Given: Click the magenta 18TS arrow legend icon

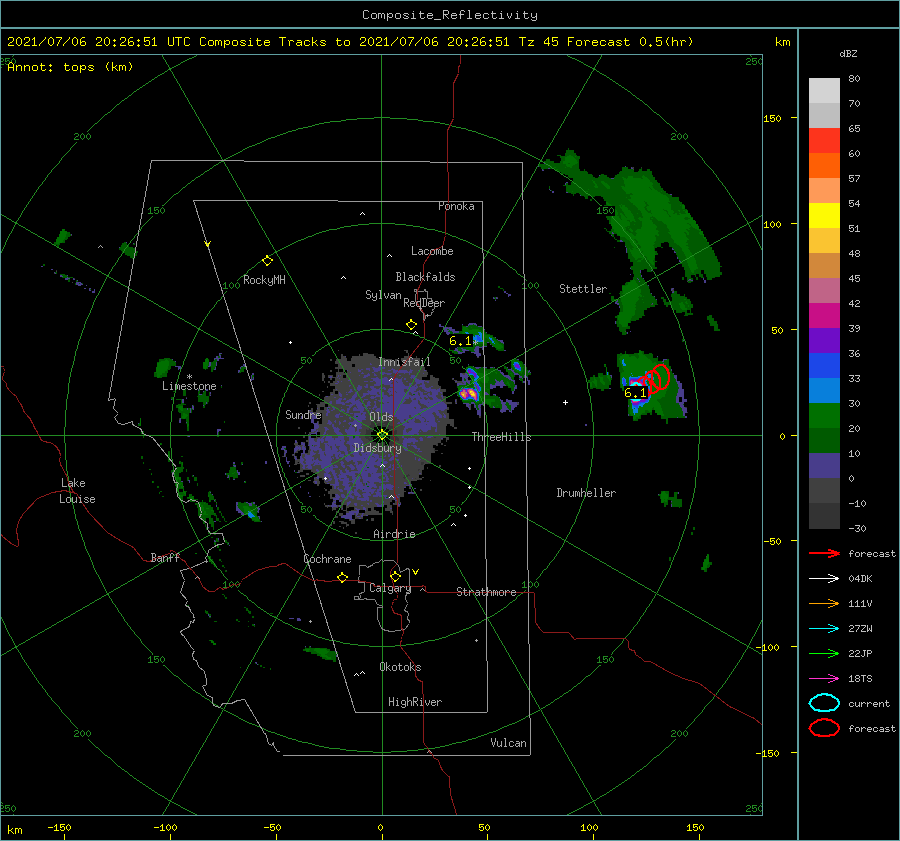Looking at the screenshot, I should pos(824,679).
